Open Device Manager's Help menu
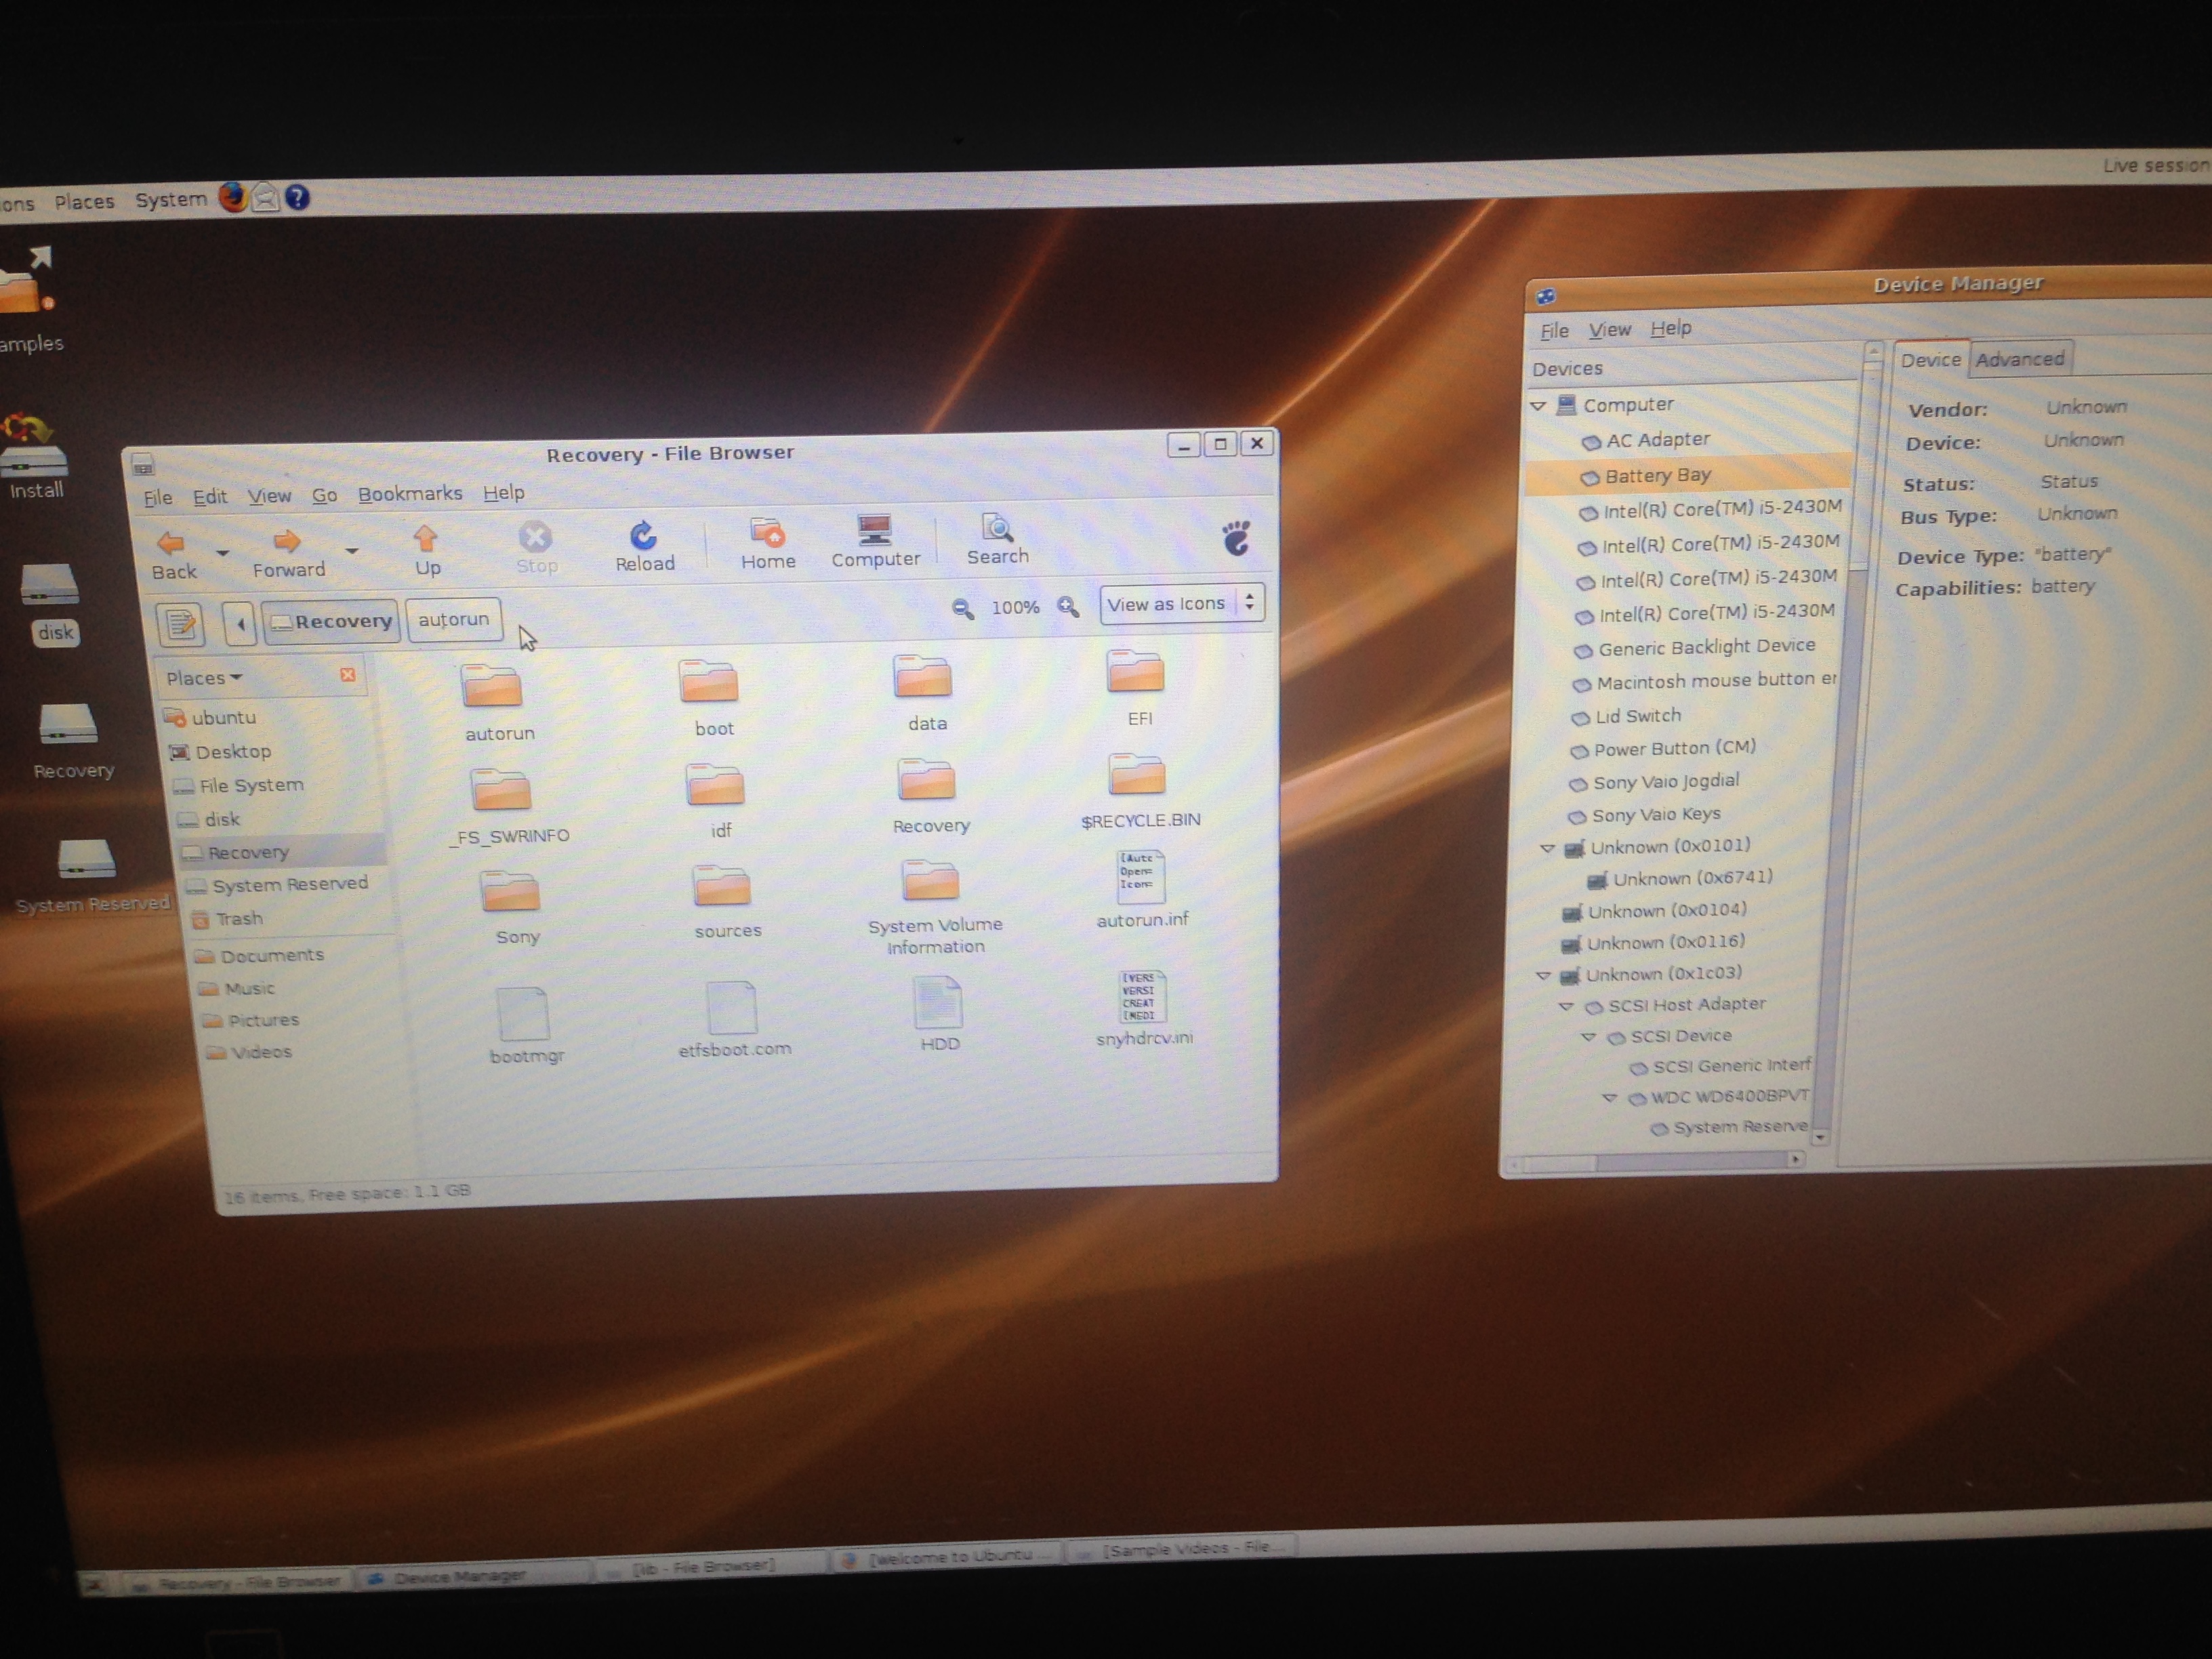Viewport: 2212px width, 1659px height. 1670,328
